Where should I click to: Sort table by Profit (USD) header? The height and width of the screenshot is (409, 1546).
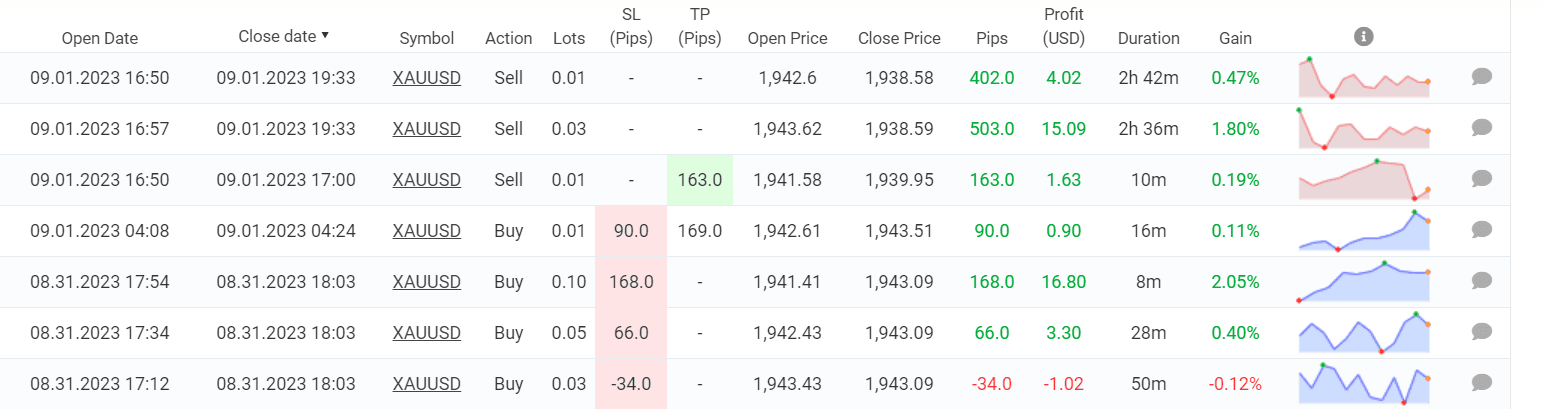coord(1063,27)
